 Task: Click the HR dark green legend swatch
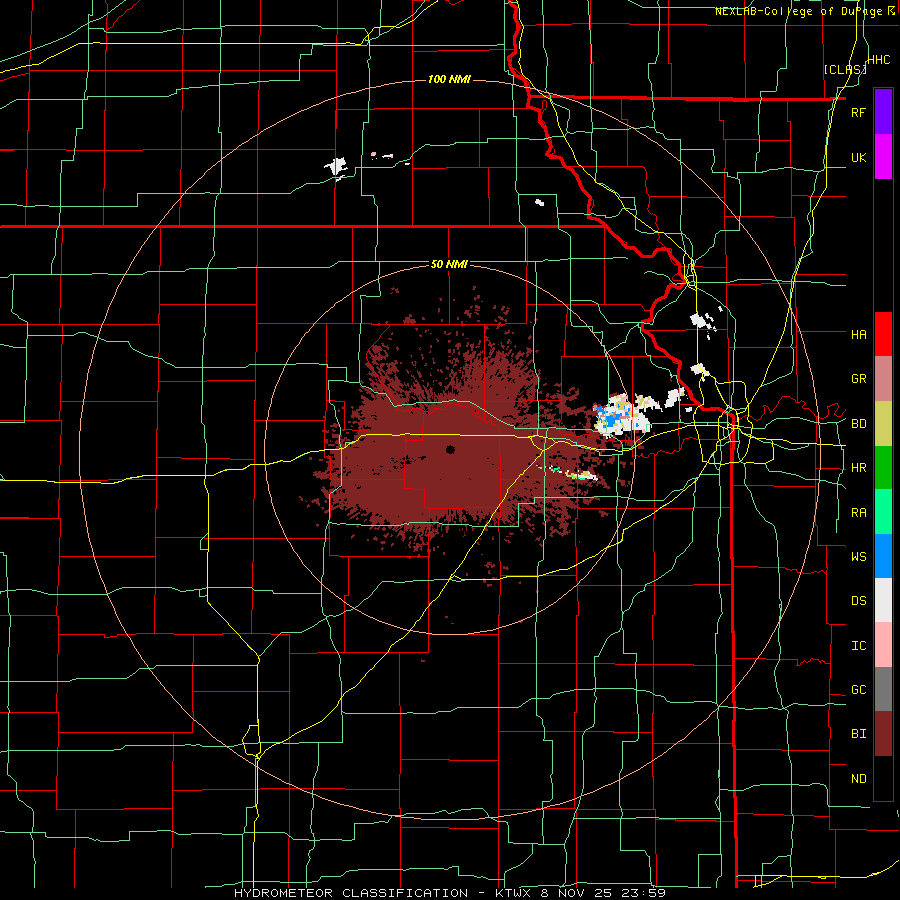tap(883, 467)
